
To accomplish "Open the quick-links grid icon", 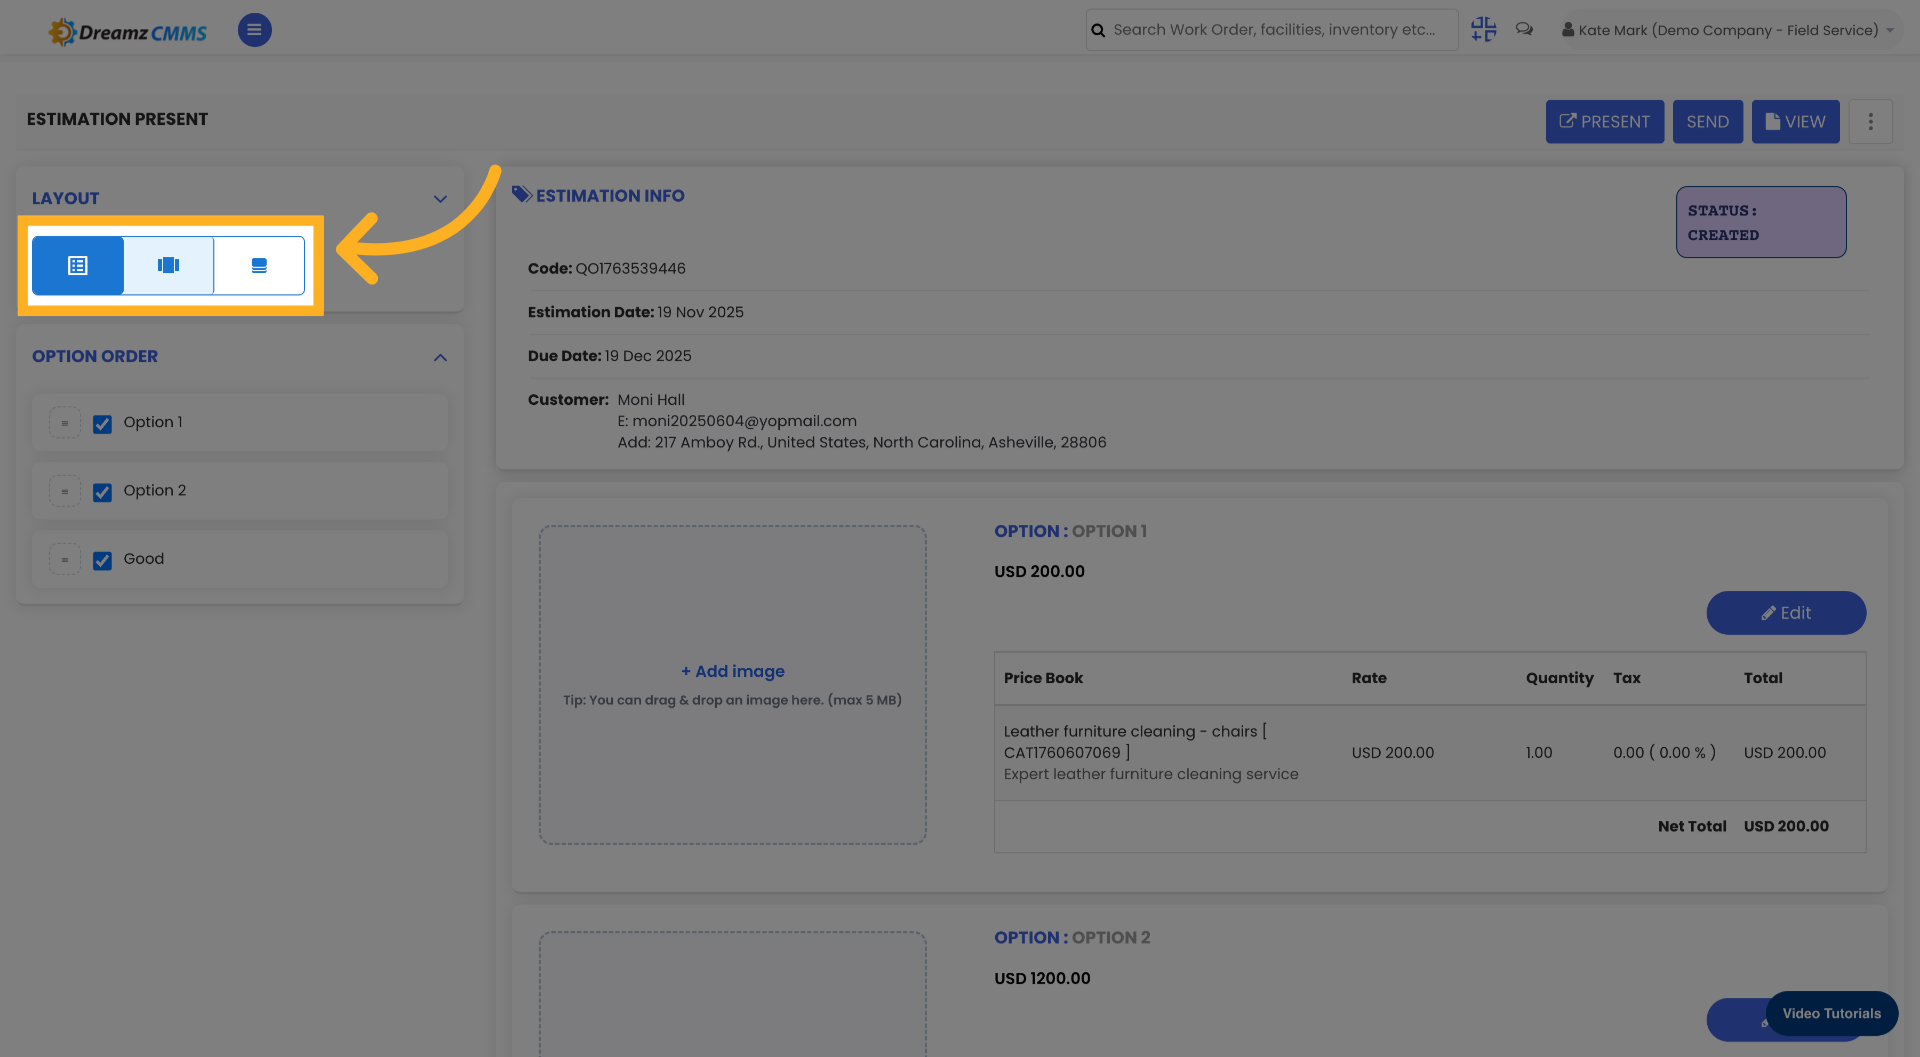I will pos(1483,30).
